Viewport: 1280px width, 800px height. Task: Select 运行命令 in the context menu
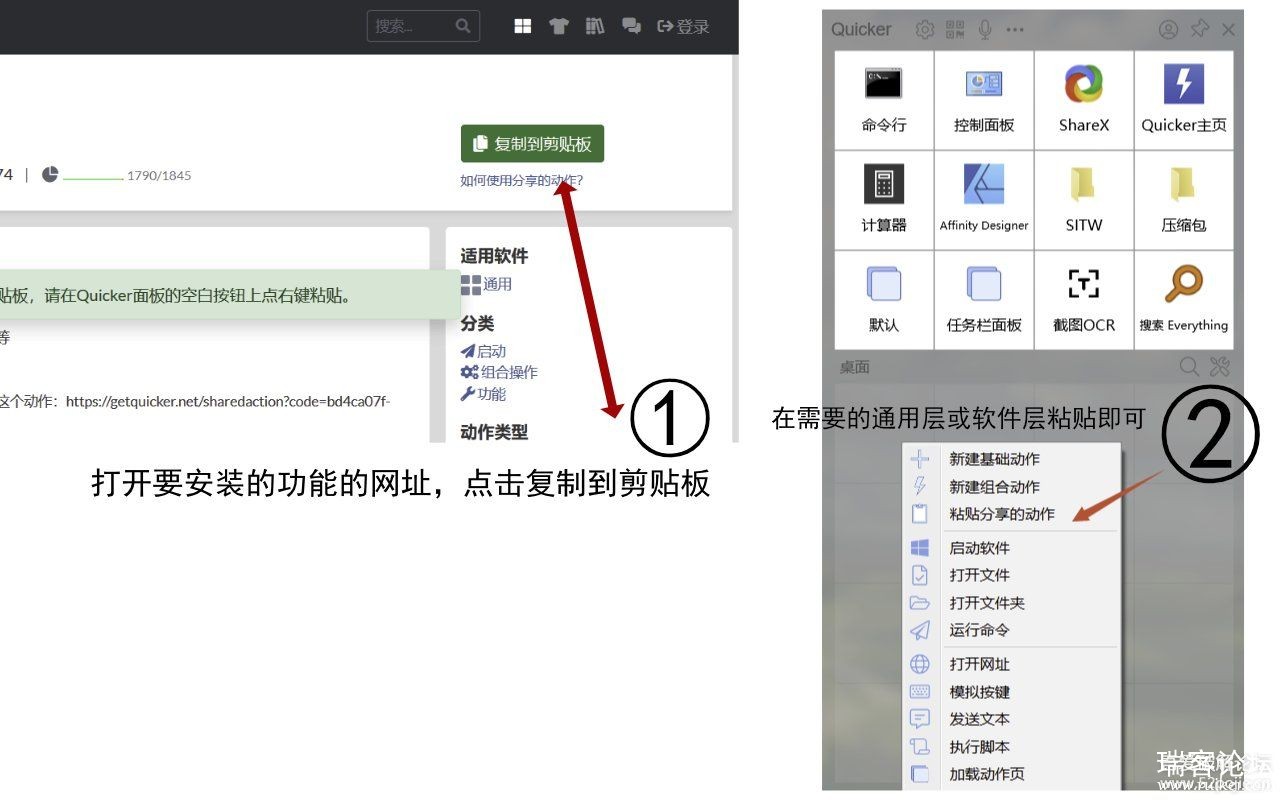tap(1012, 630)
